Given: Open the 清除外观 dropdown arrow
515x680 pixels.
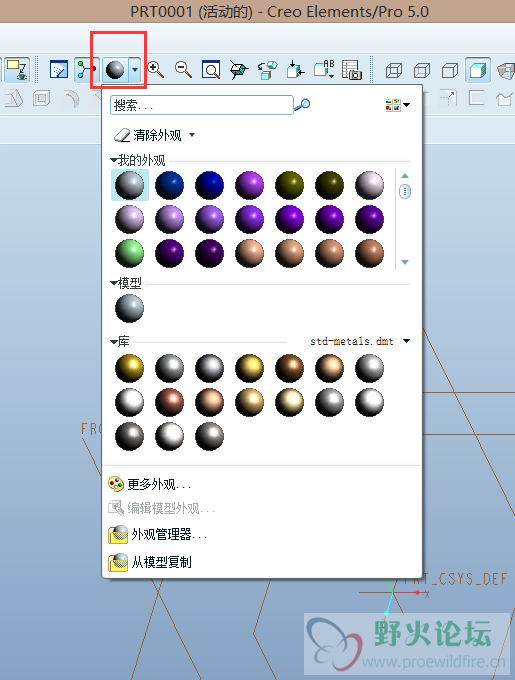Looking at the screenshot, I should point(192,135).
